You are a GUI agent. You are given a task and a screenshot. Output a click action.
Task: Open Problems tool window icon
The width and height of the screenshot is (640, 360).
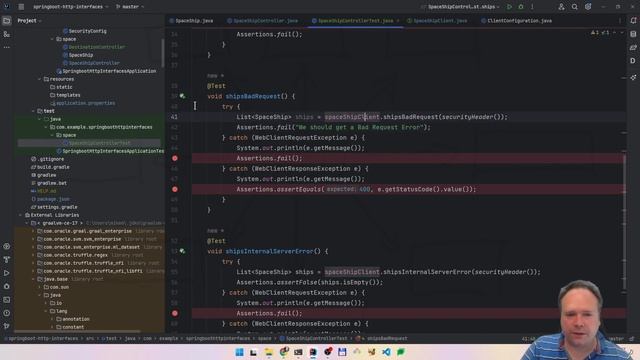click(7, 313)
